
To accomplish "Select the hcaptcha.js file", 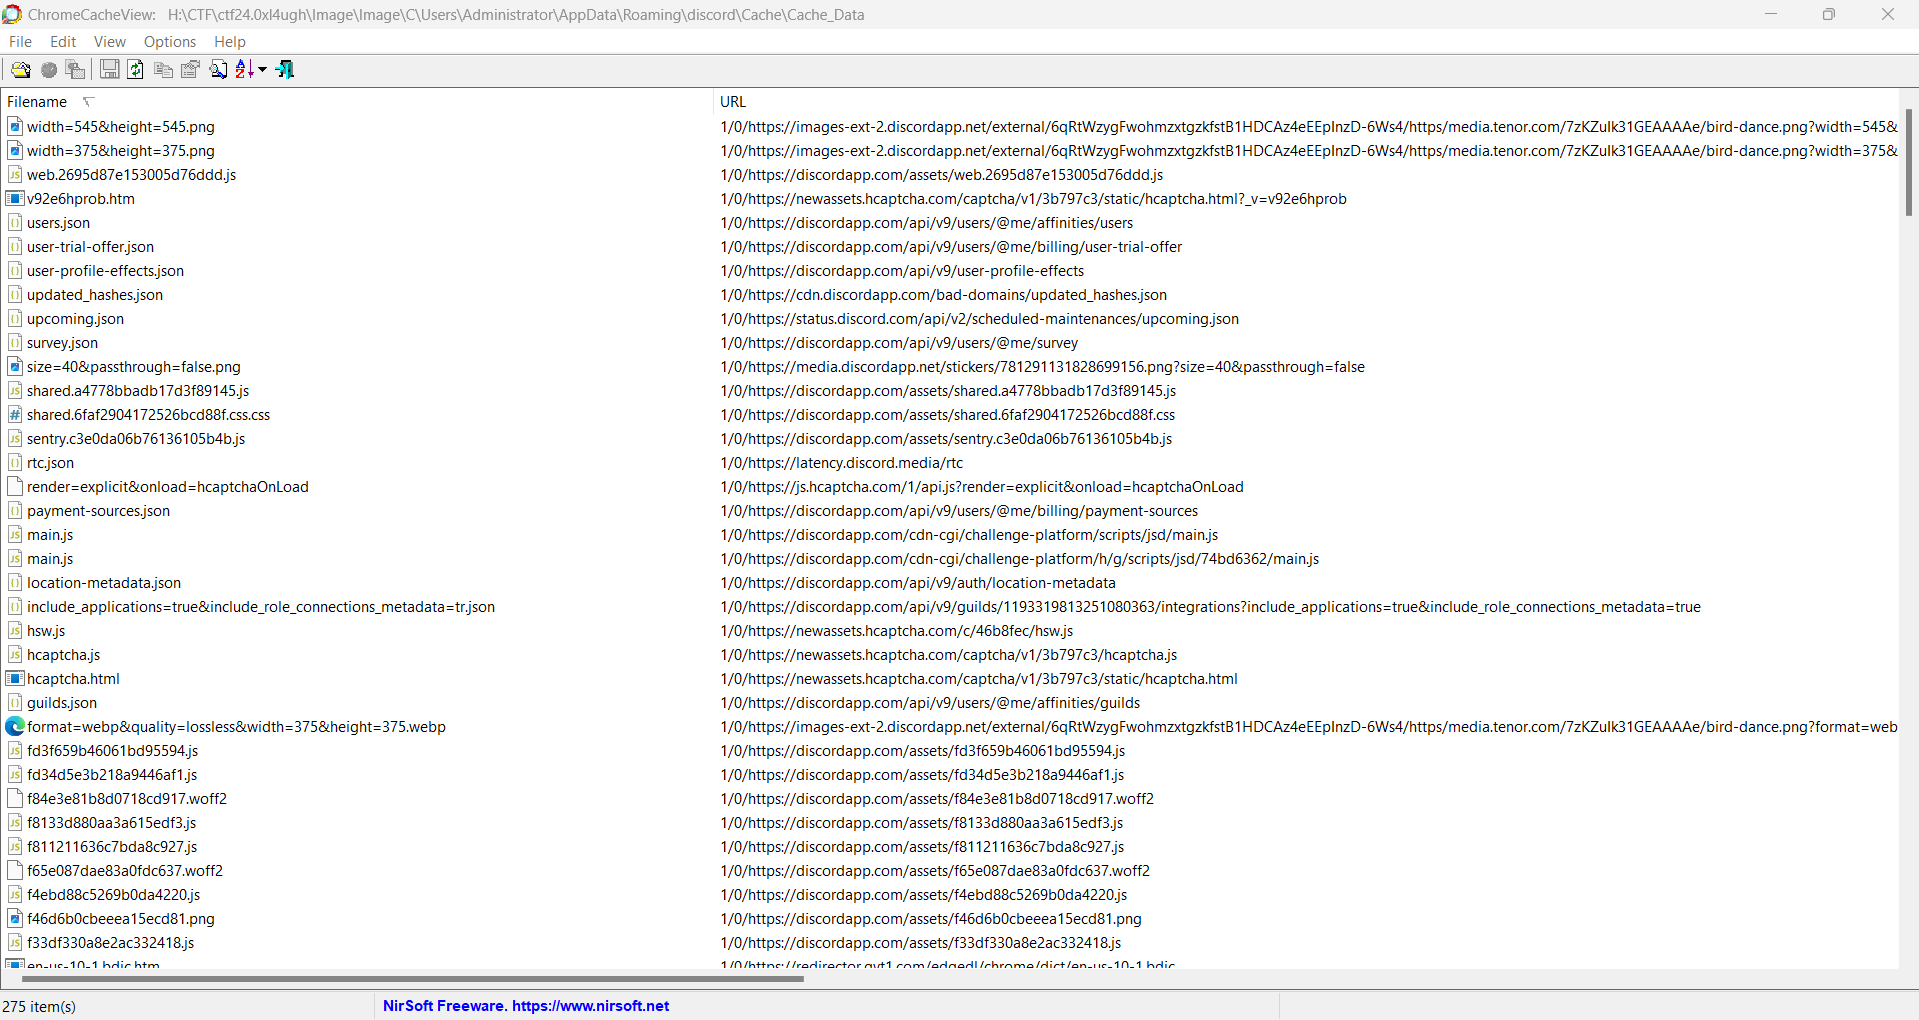I will click(64, 654).
